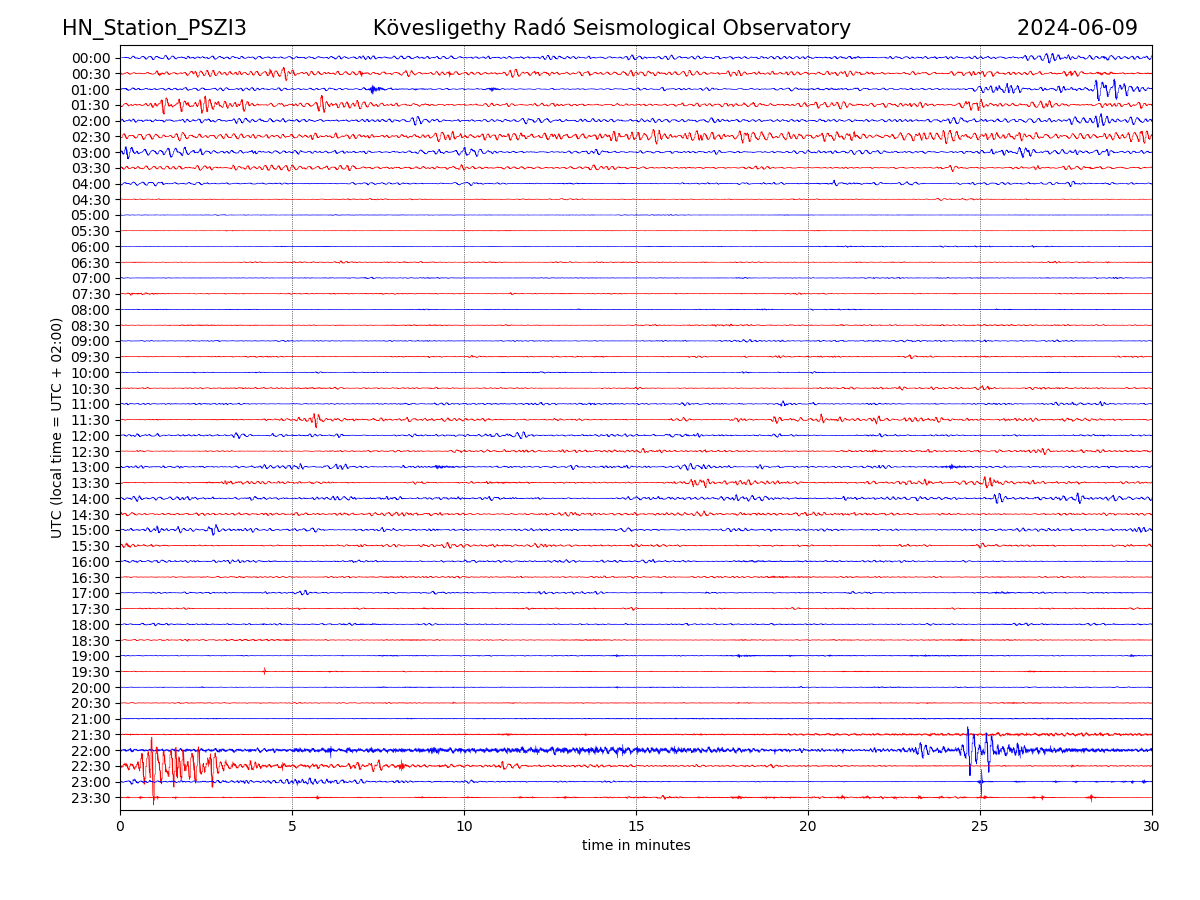Viewport: 1200px width, 900px height.
Task: Click the 22:00 row label
Action: (x=90, y=751)
